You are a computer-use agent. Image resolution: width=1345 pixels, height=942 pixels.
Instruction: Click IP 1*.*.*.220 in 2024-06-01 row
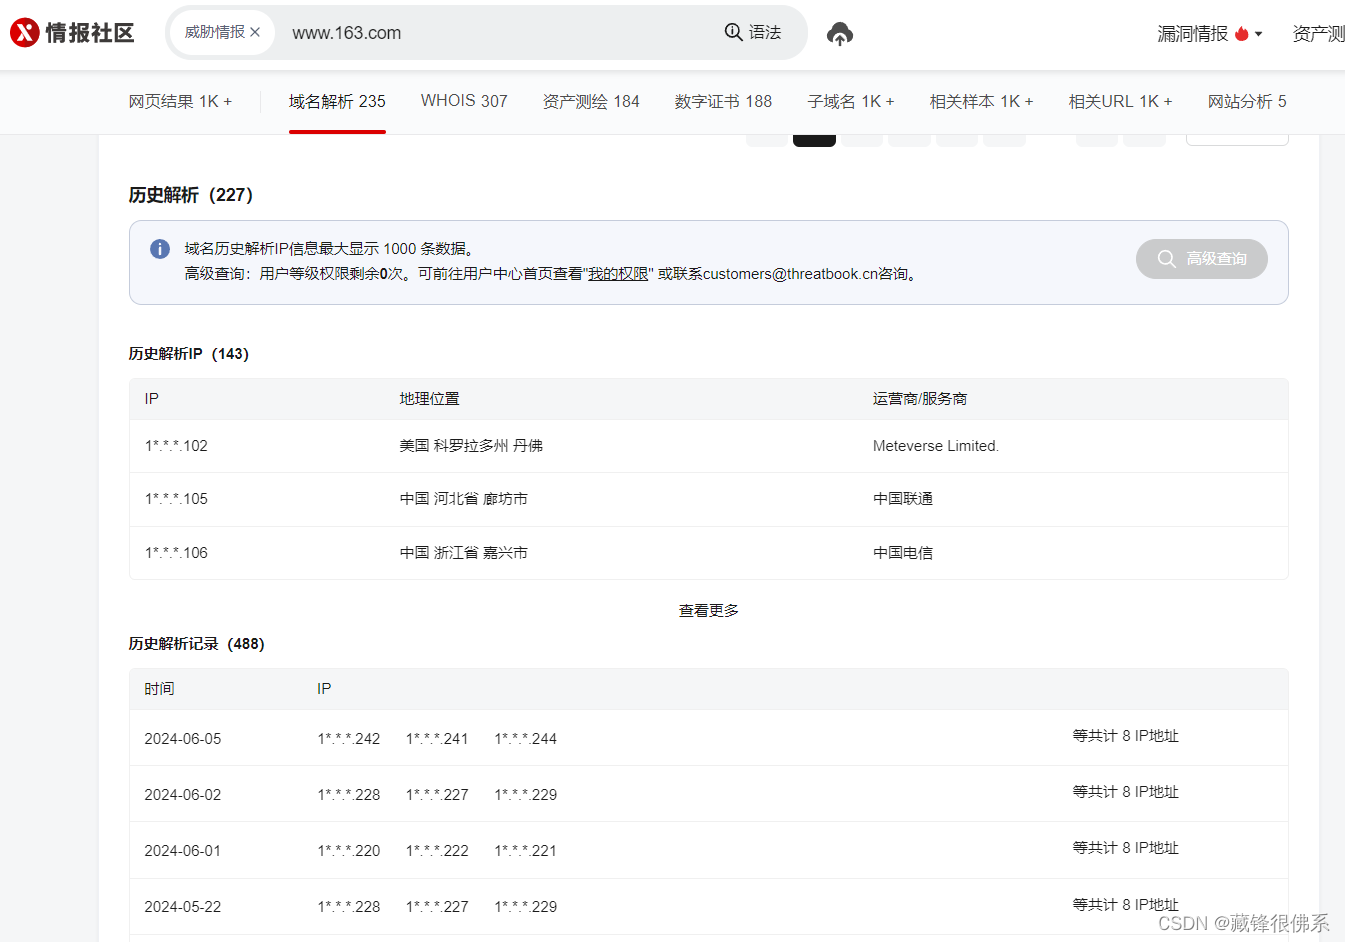[349, 851]
